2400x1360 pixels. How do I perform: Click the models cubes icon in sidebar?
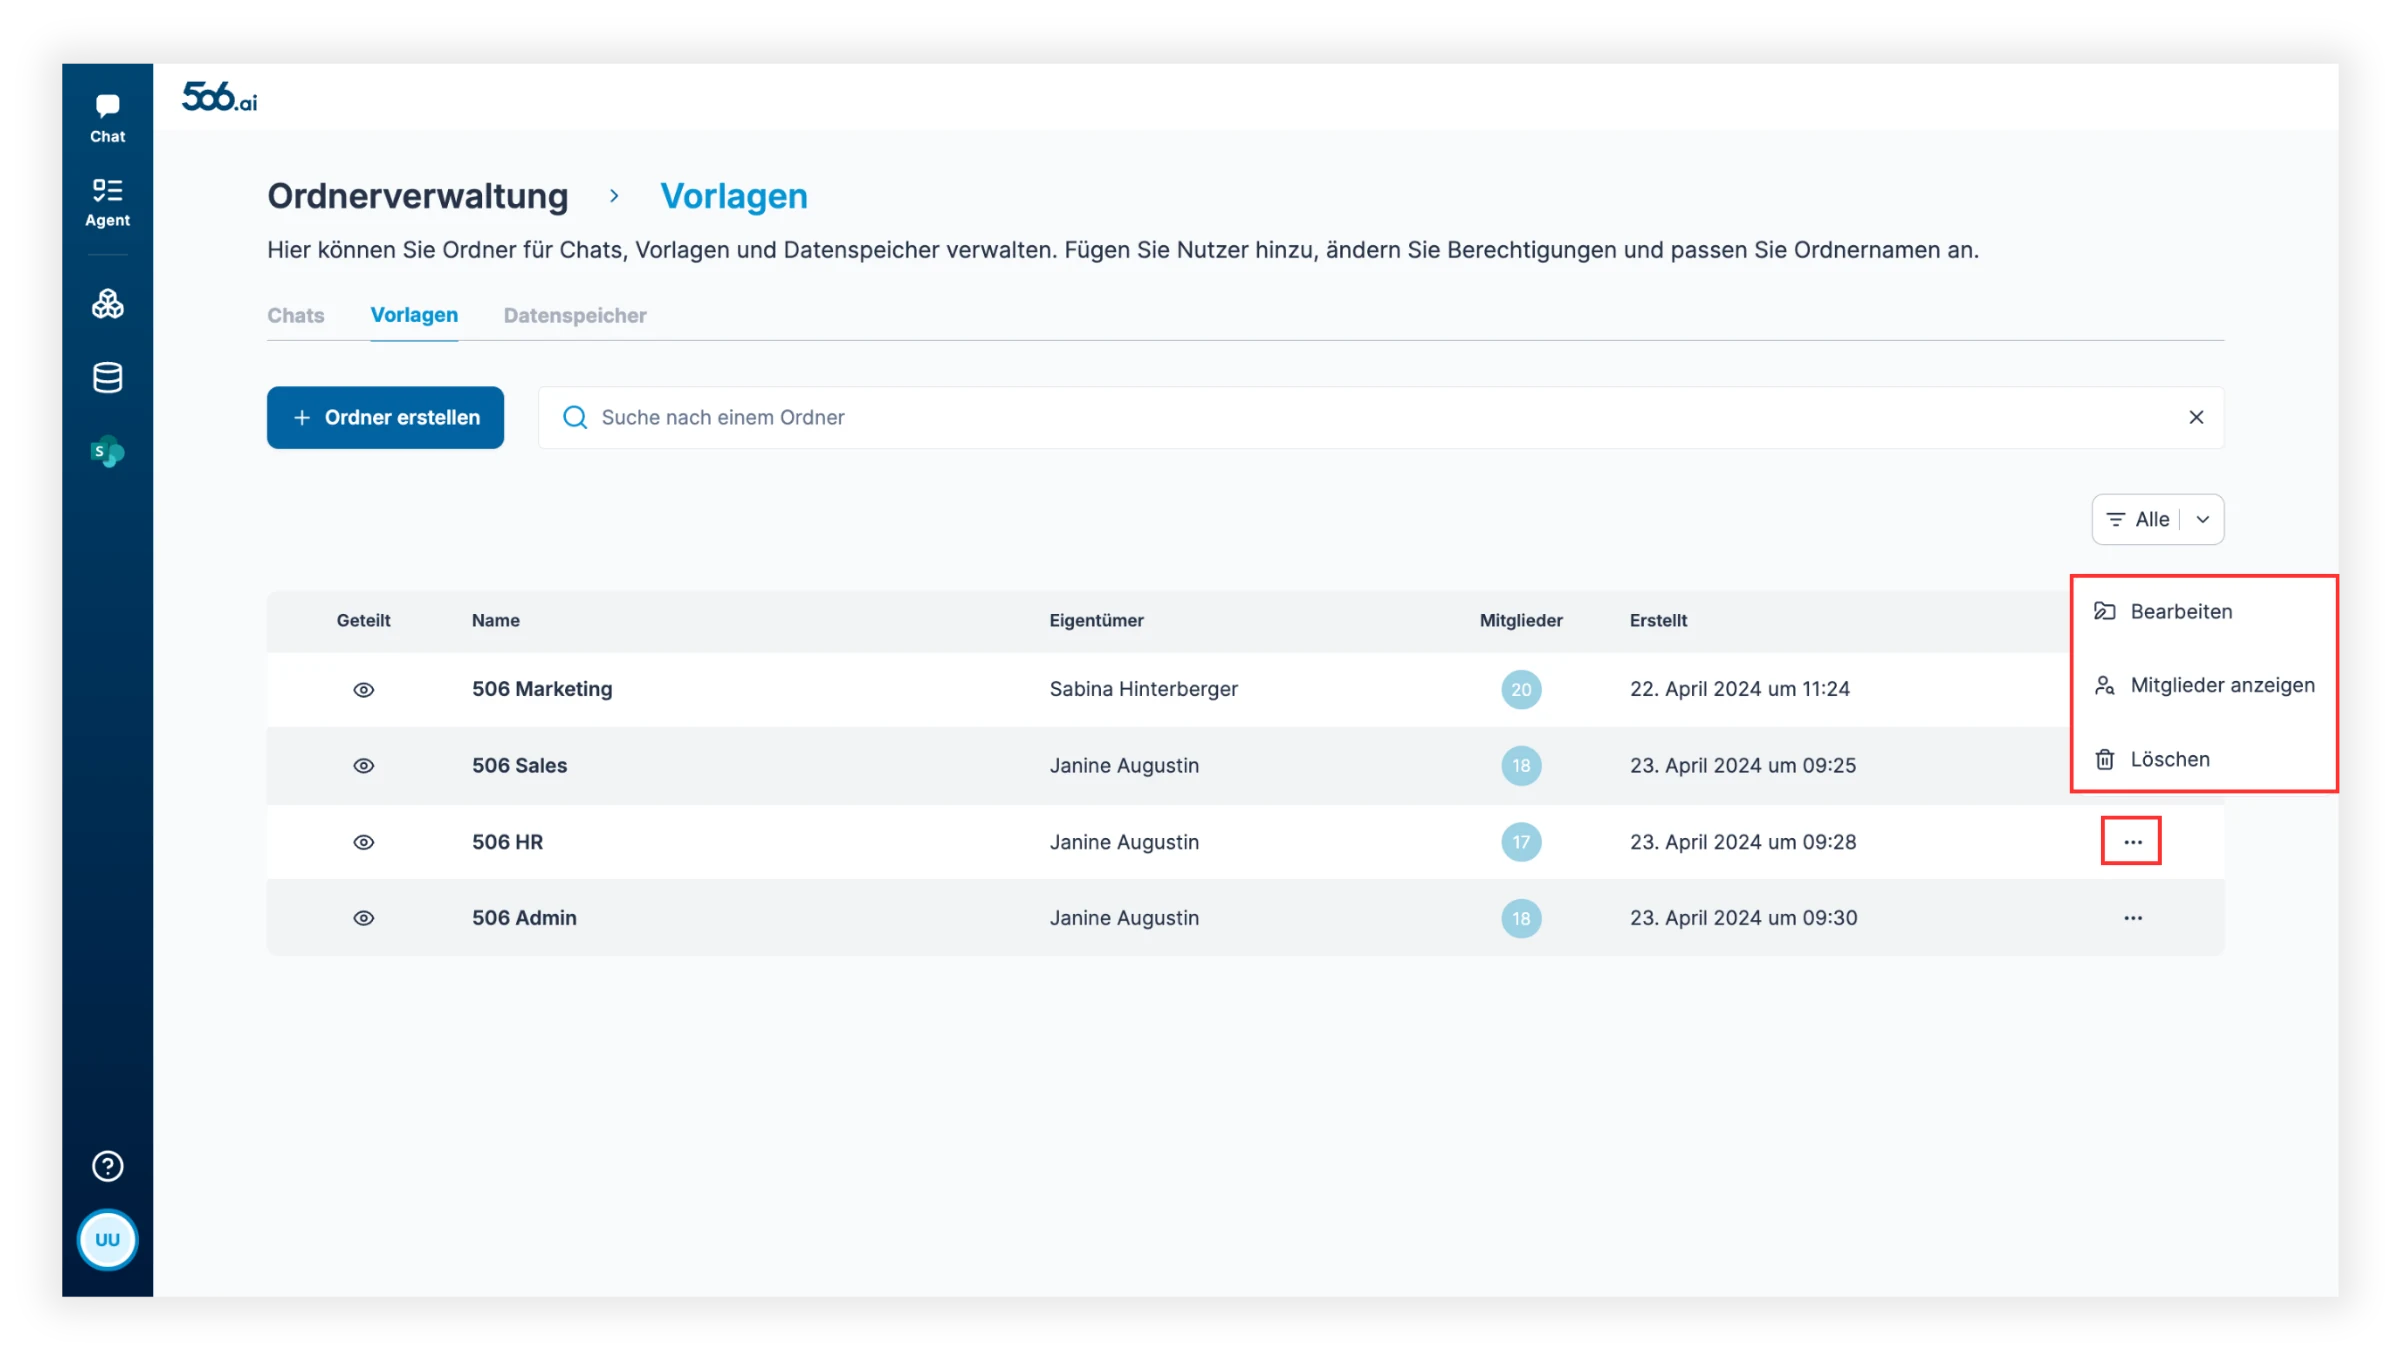point(107,304)
